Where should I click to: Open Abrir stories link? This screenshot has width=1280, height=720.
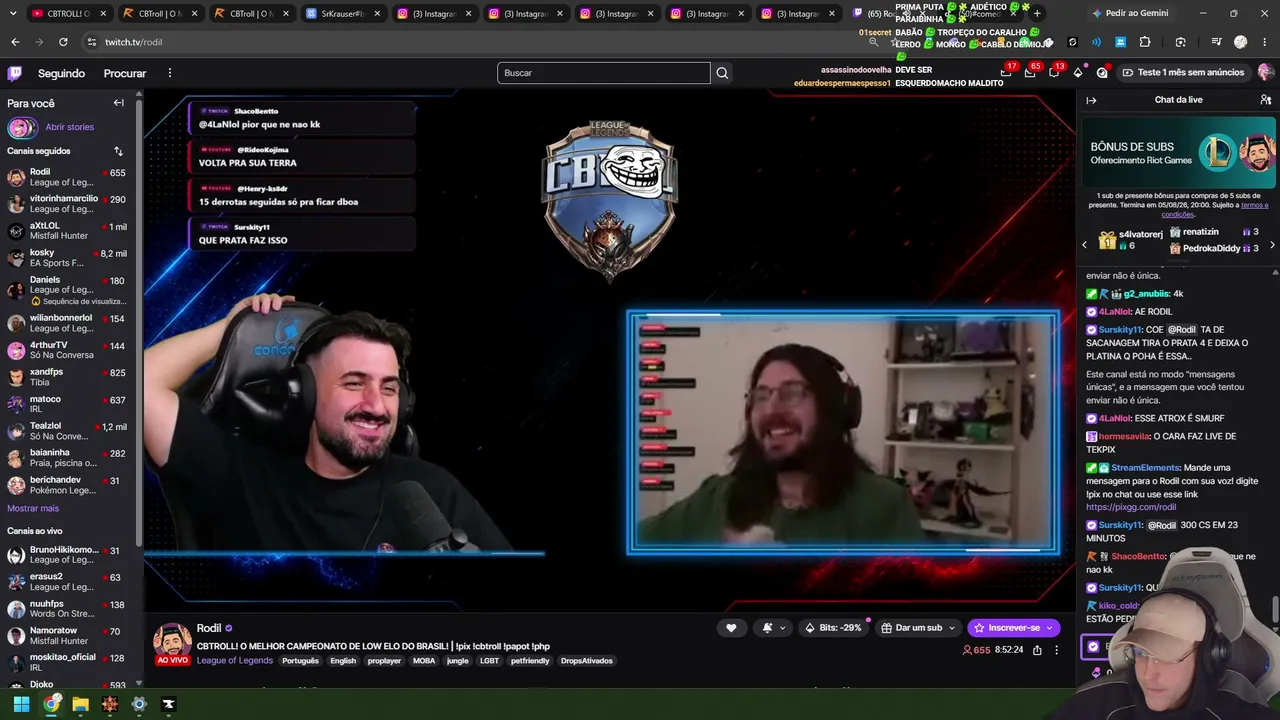click(70, 127)
